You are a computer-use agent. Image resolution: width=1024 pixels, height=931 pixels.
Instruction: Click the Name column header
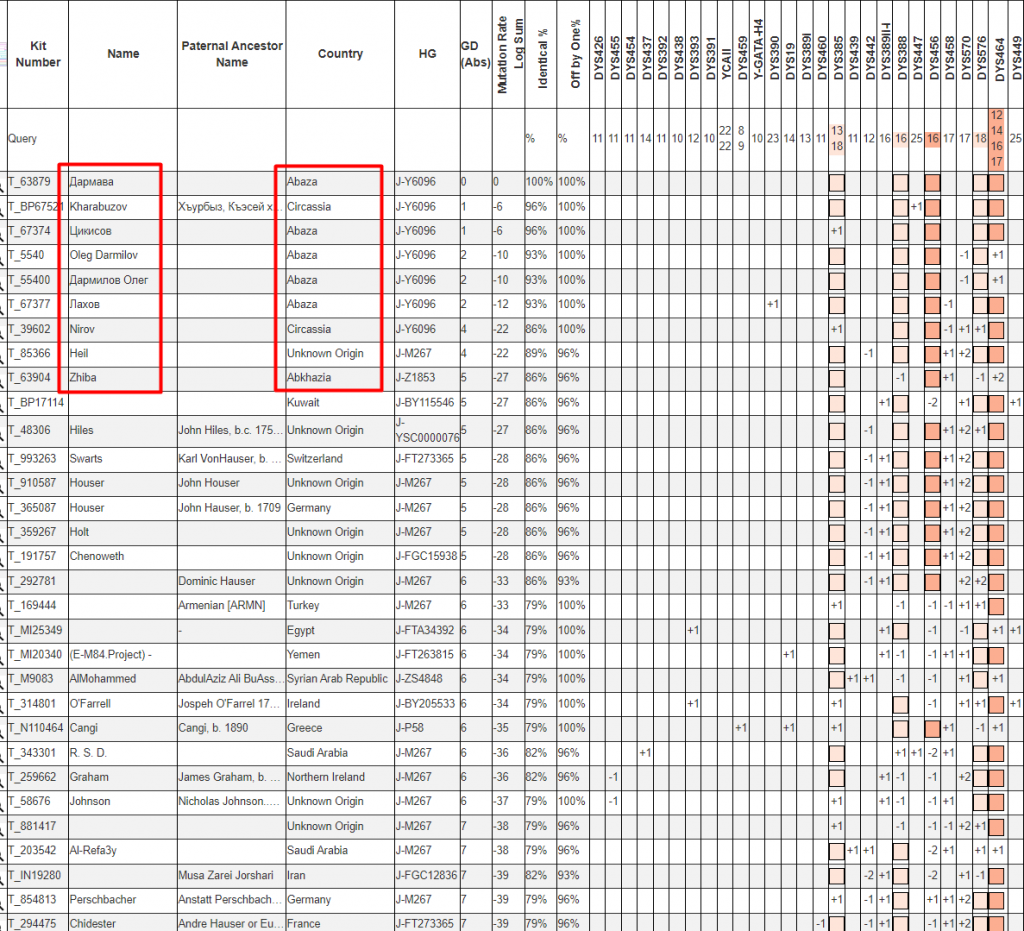point(123,54)
